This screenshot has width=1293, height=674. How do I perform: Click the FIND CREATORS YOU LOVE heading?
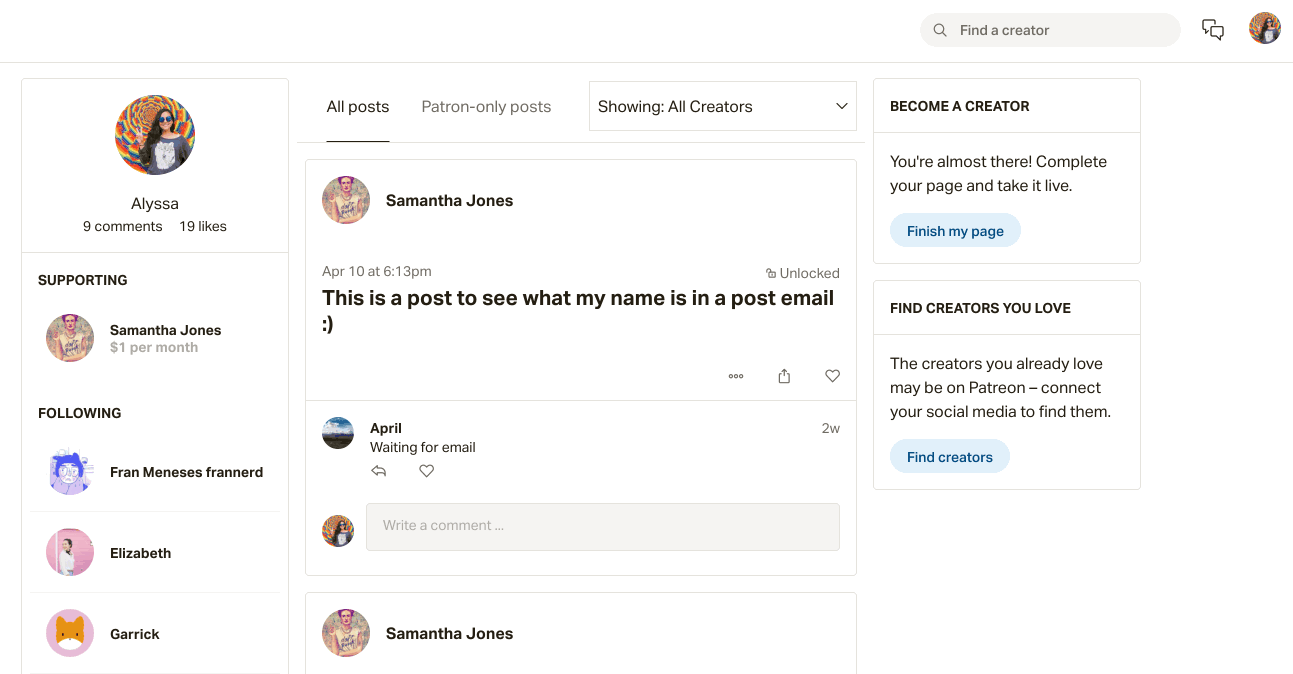click(980, 308)
